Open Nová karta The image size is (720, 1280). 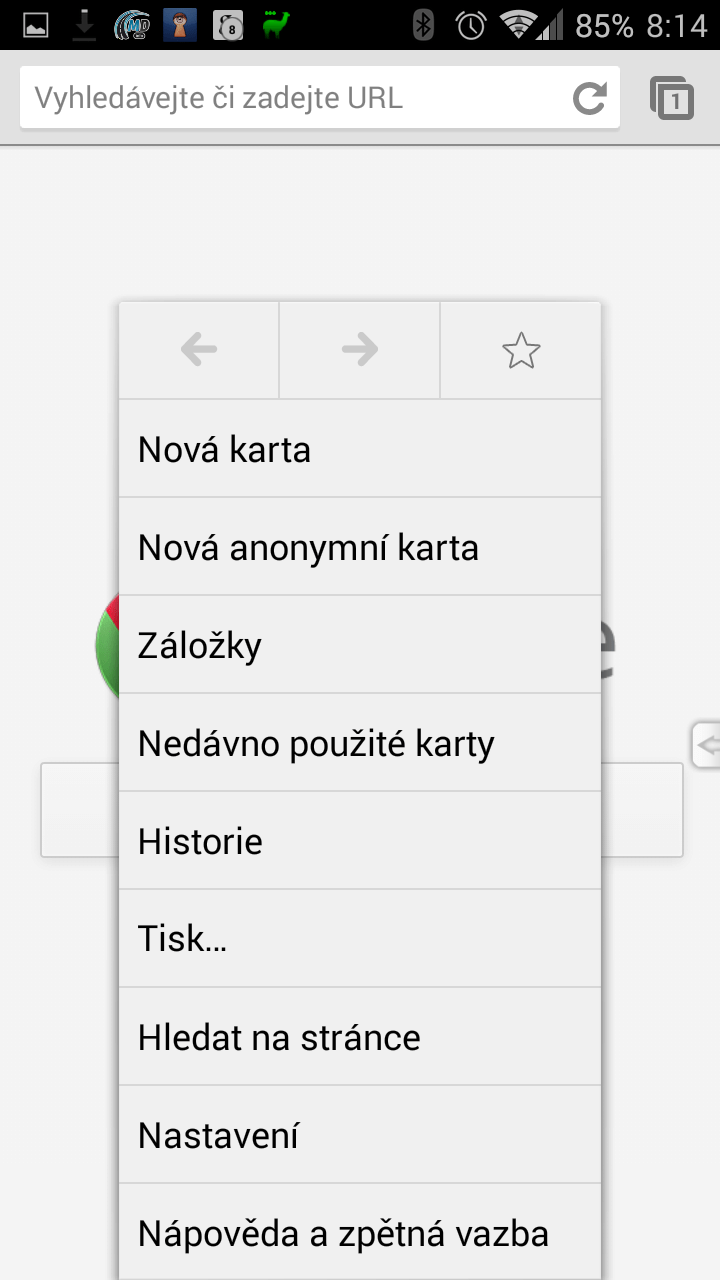(360, 448)
